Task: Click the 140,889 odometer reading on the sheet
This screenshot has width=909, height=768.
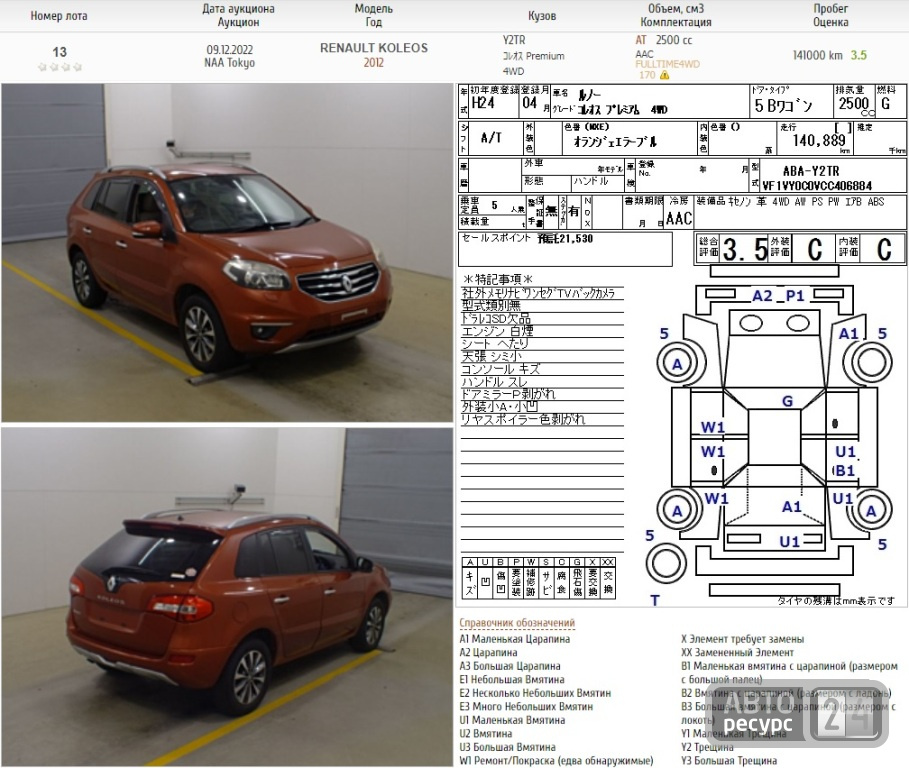Action: pyautogui.click(x=819, y=140)
